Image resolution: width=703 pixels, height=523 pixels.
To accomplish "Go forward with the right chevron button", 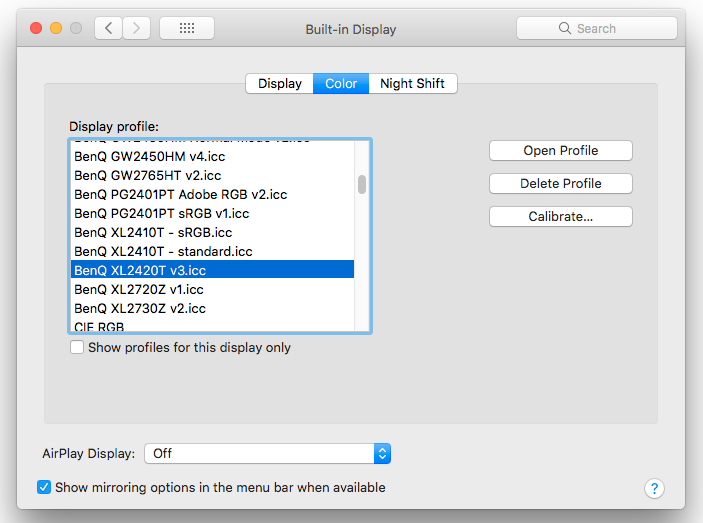I will coord(136,28).
